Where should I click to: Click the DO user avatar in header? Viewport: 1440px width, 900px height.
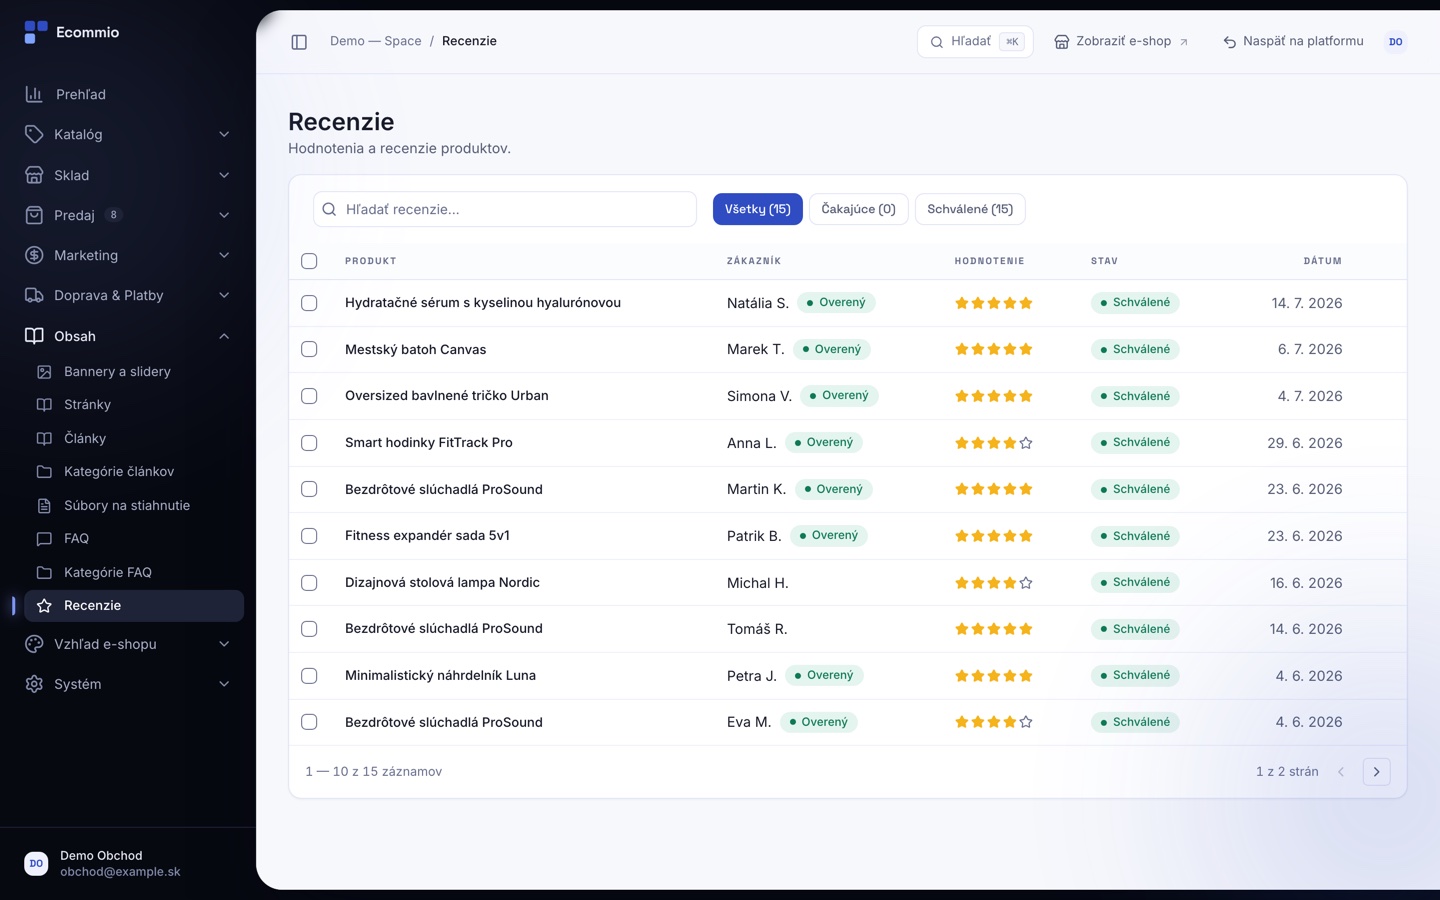point(1396,42)
